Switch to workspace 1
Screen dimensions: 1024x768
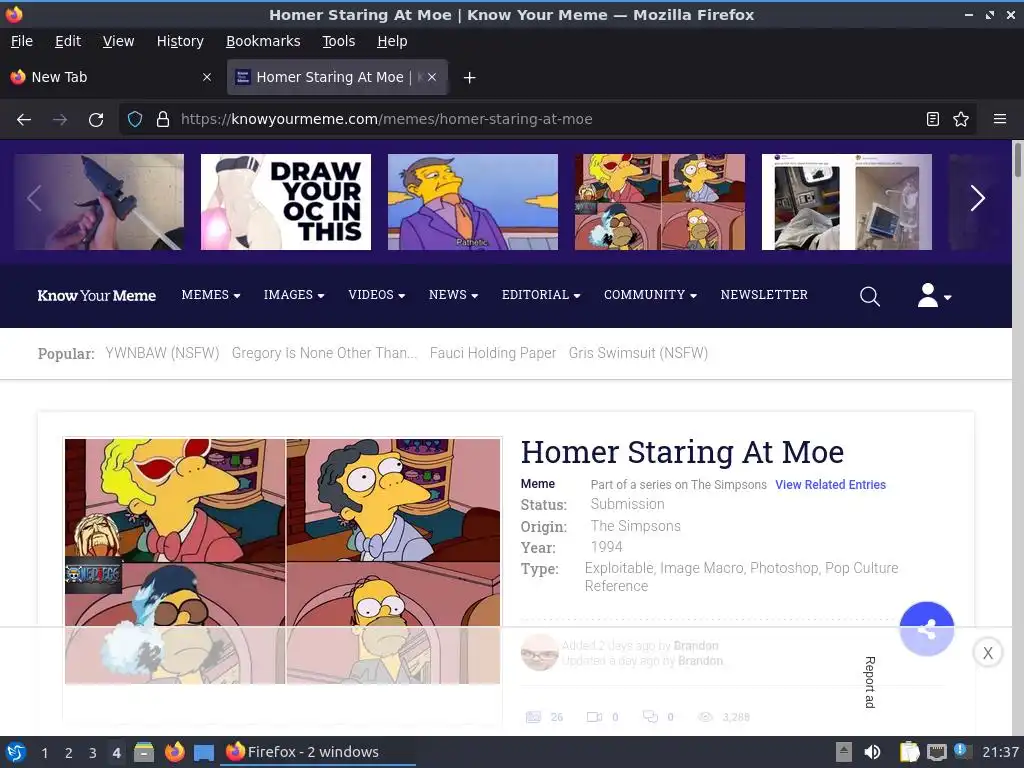point(44,753)
